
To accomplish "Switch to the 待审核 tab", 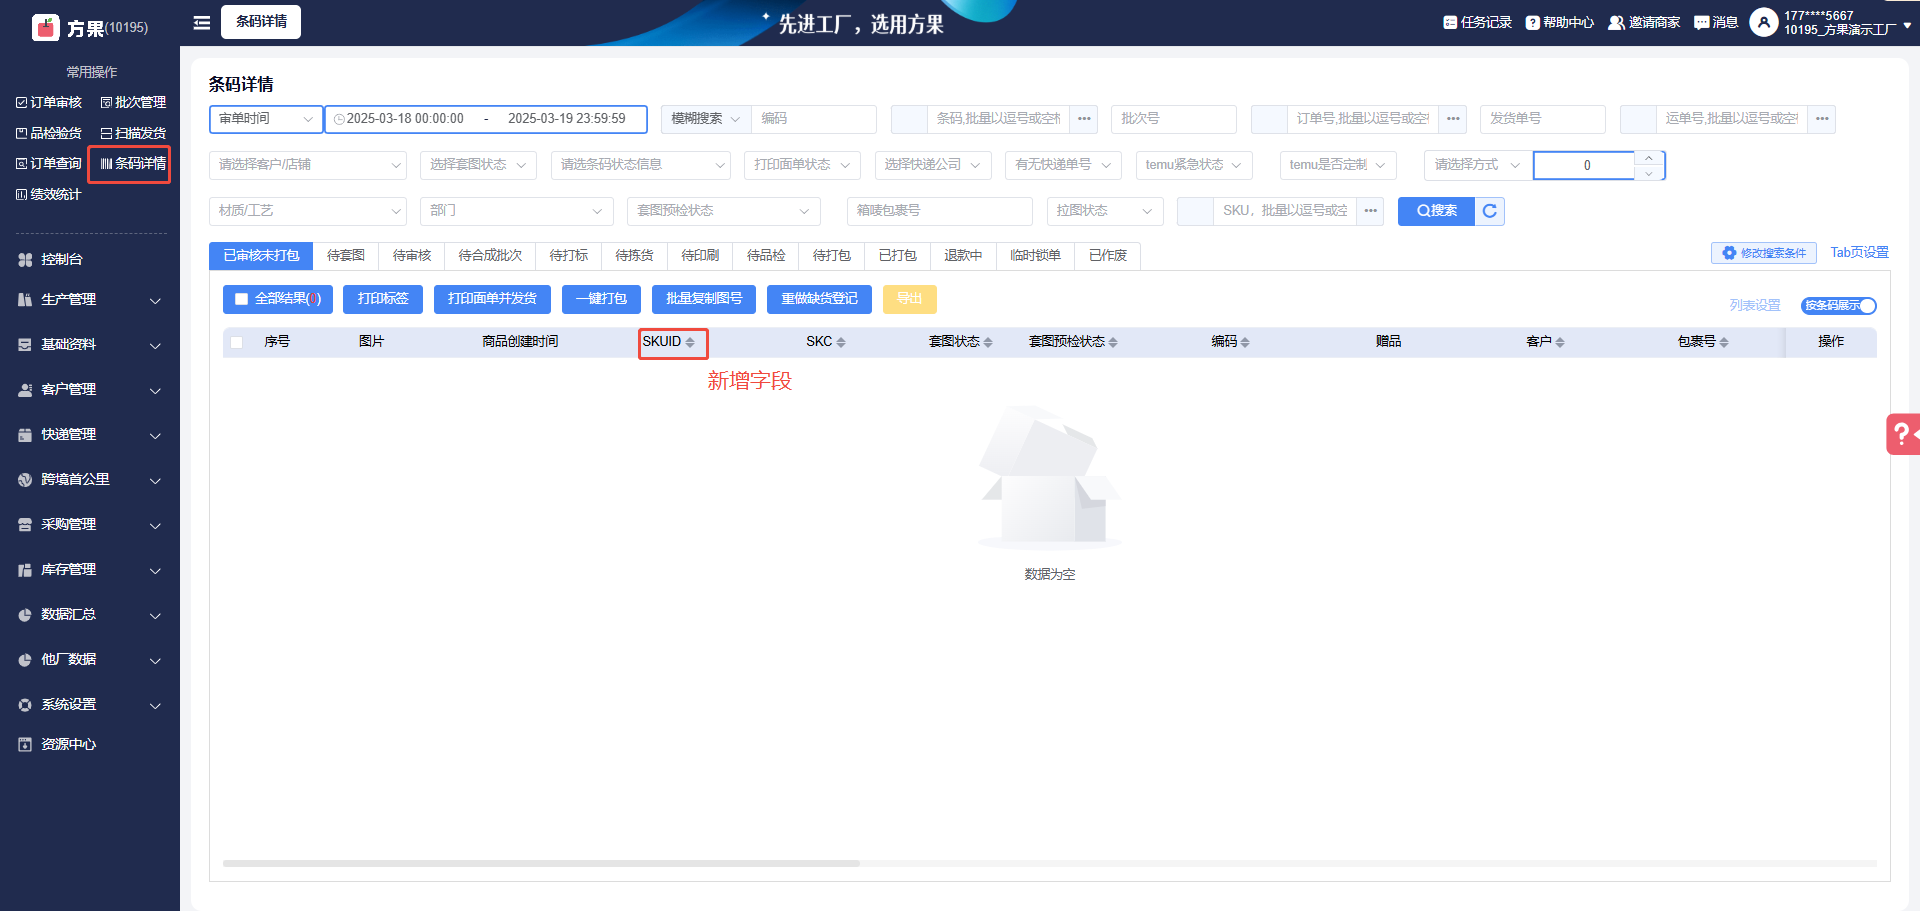I will (x=412, y=256).
